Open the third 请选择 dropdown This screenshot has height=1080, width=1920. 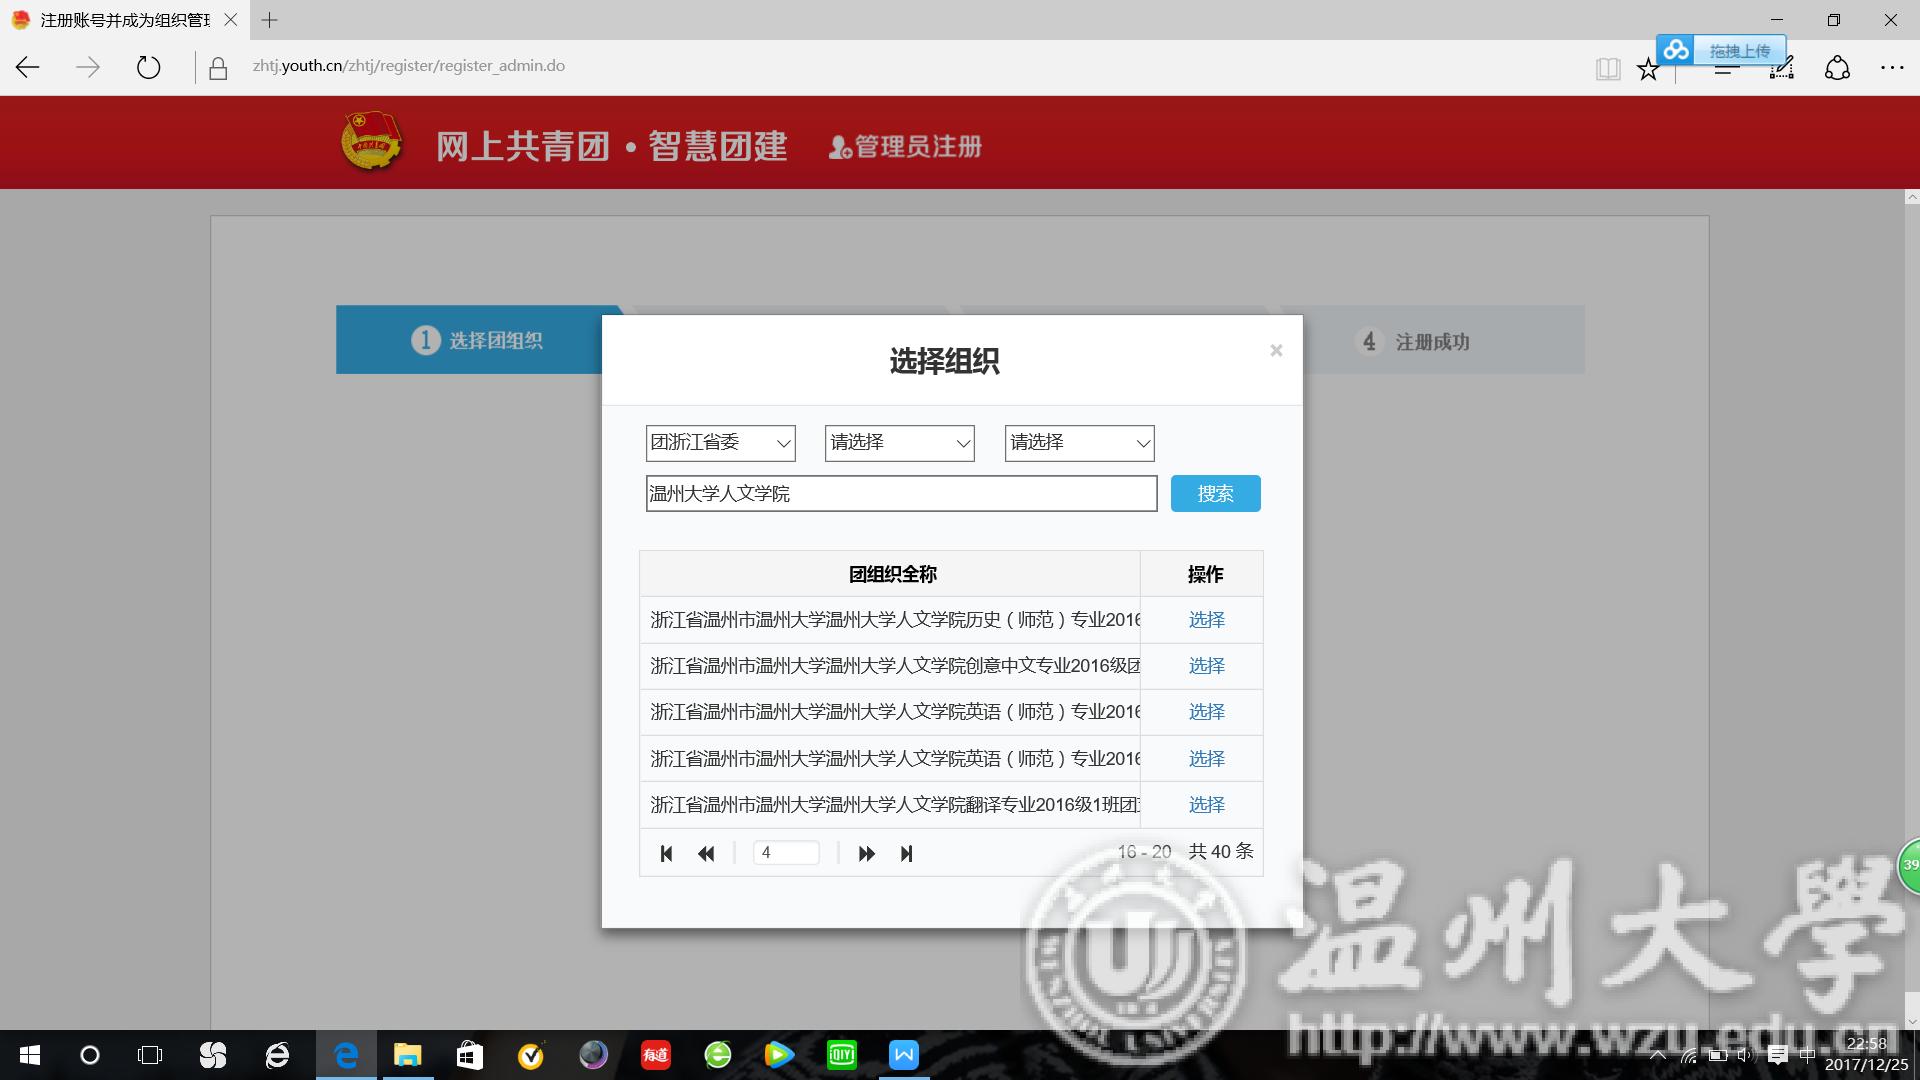tap(1079, 443)
